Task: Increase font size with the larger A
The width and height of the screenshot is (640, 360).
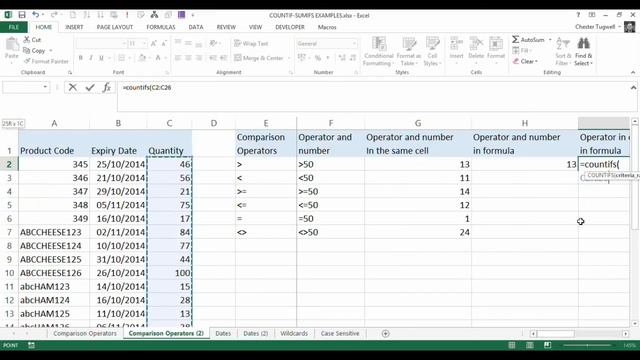Action: (x=153, y=43)
